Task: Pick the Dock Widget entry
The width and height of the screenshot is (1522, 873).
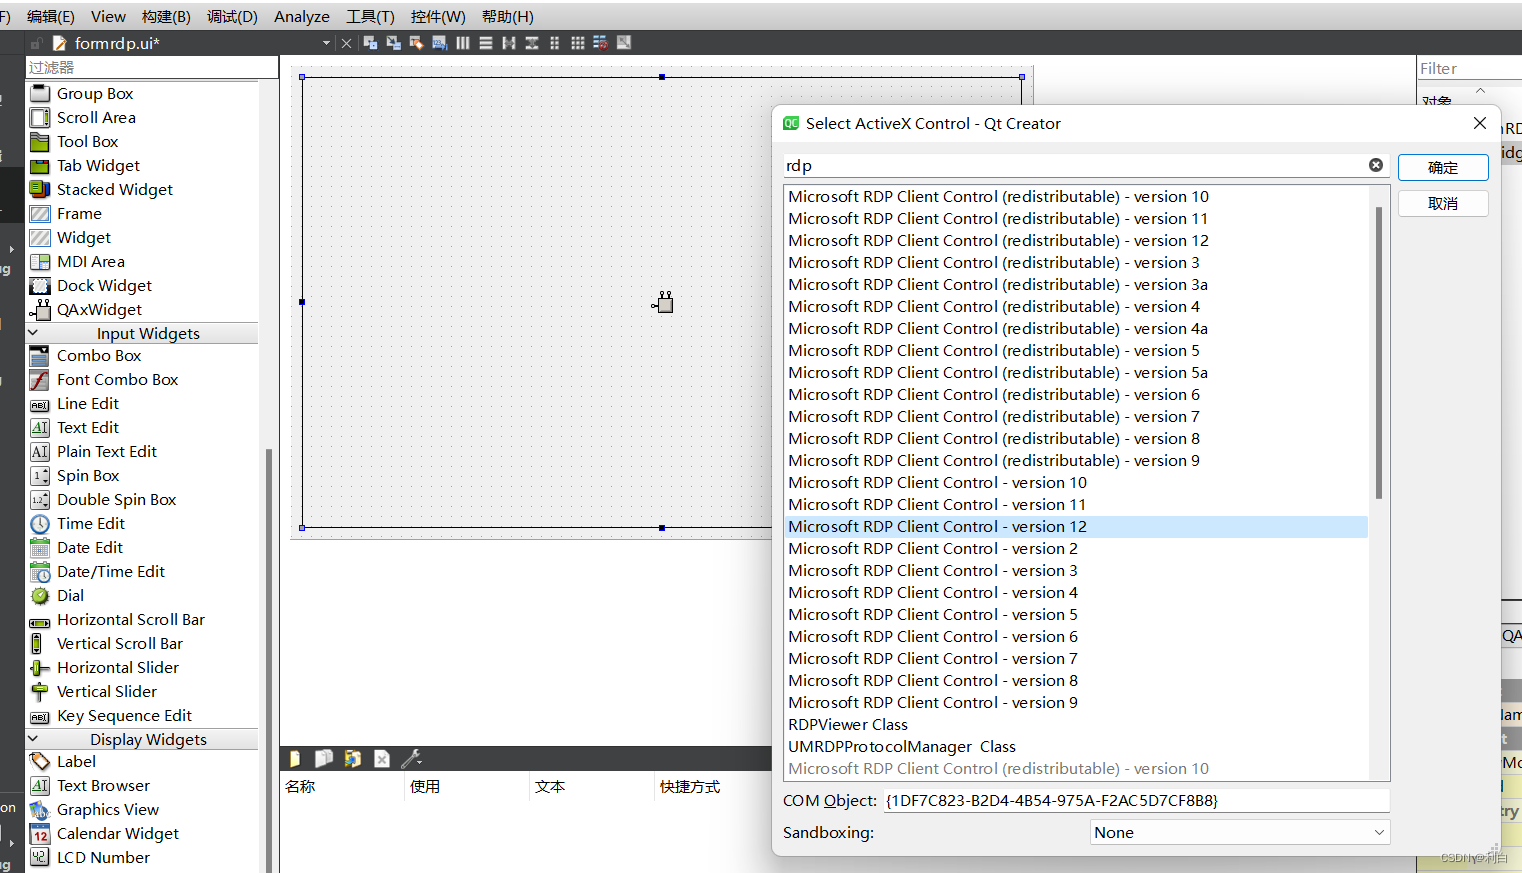Action: [104, 286]
